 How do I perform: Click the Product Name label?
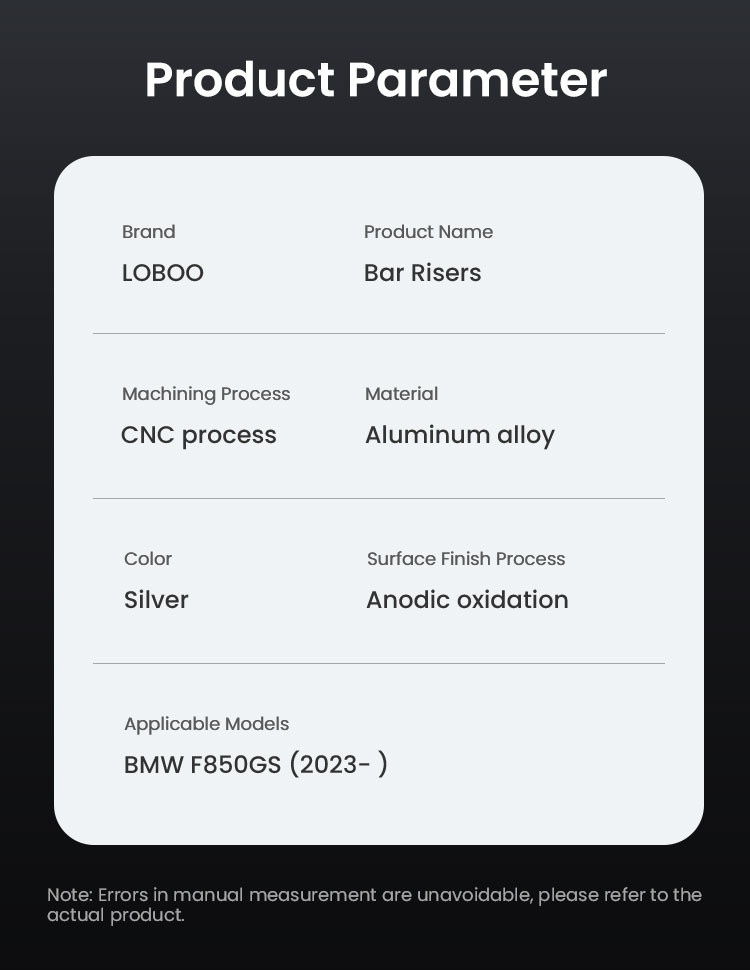click(428, 232)
